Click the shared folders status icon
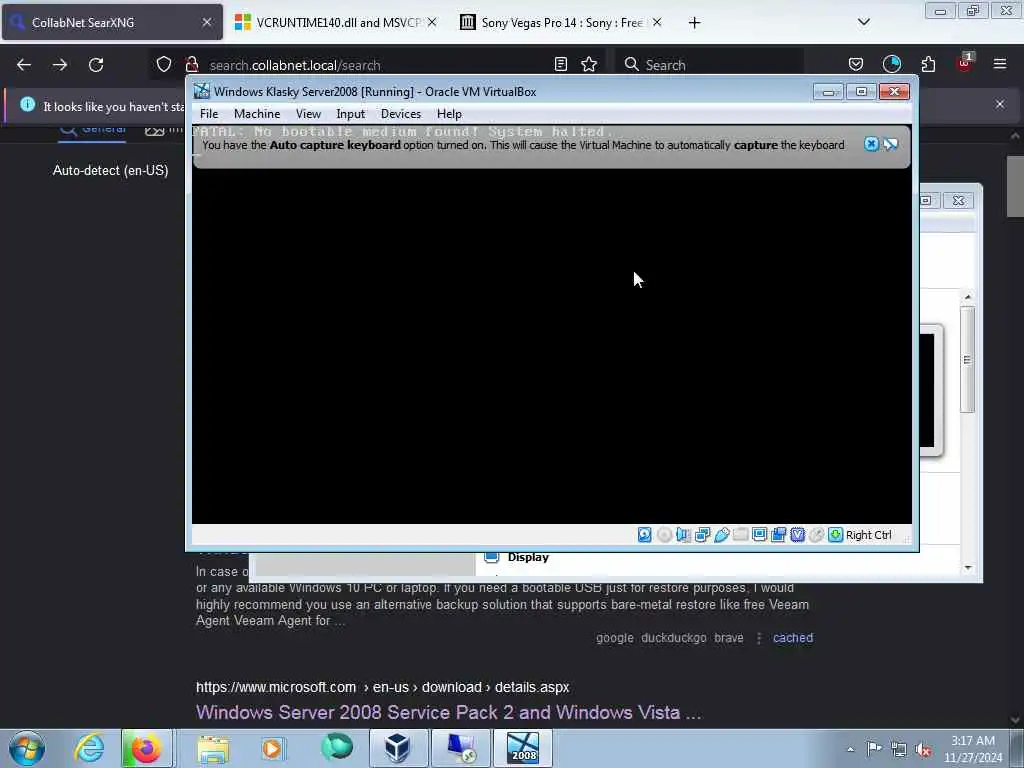 [741, 535]
